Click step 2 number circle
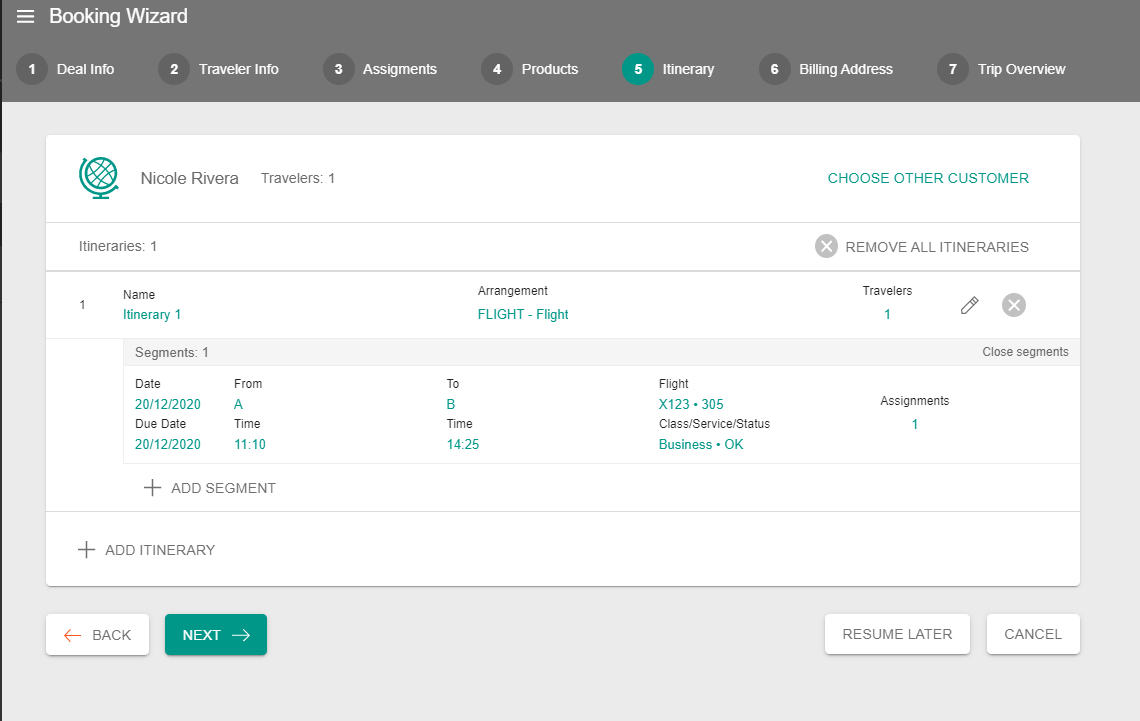The height and width of the screenshot is (721, 1140). 174,69
